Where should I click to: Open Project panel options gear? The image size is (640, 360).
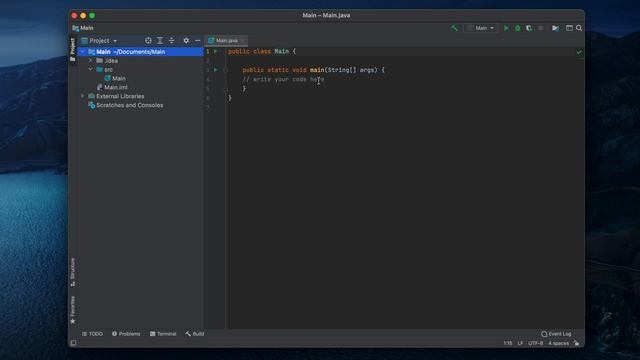[186, 40]
